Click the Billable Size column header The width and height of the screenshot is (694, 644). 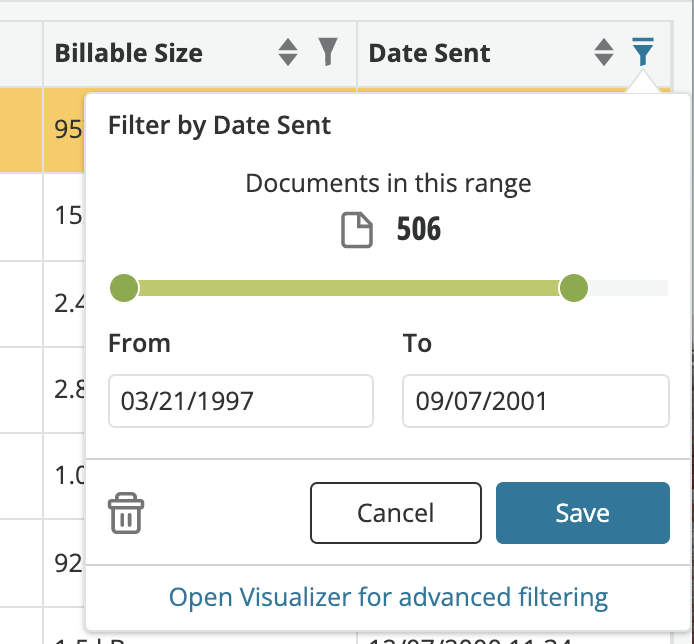(128, 53)
